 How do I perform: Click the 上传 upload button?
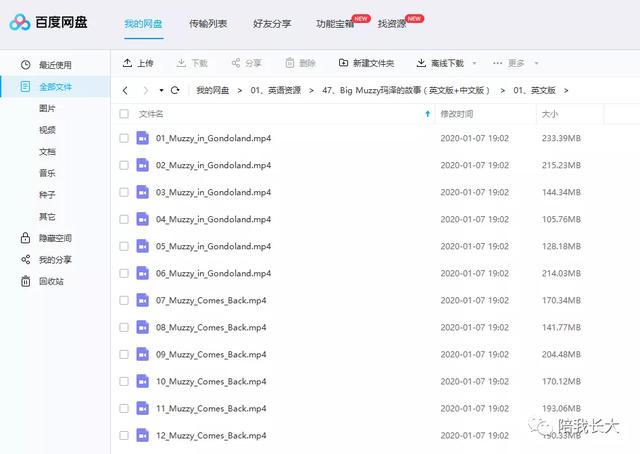(x=138, y=63)
